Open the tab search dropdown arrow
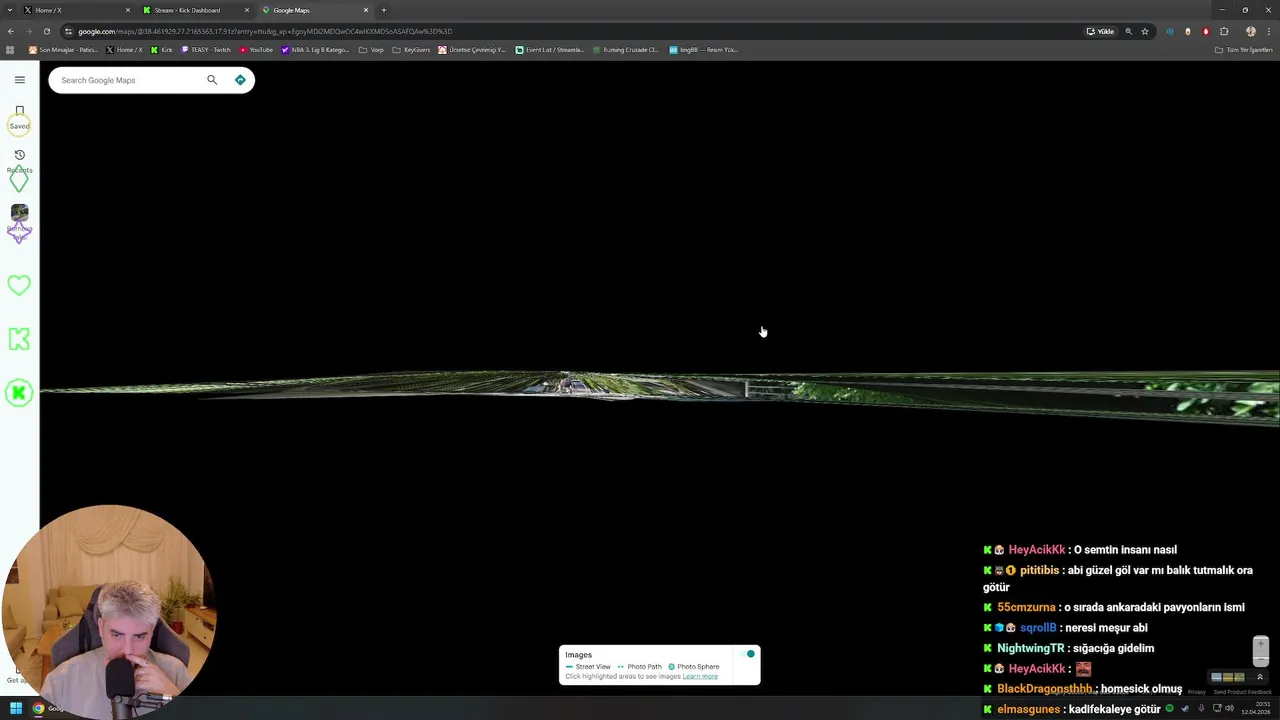 (x=10, y=10)
